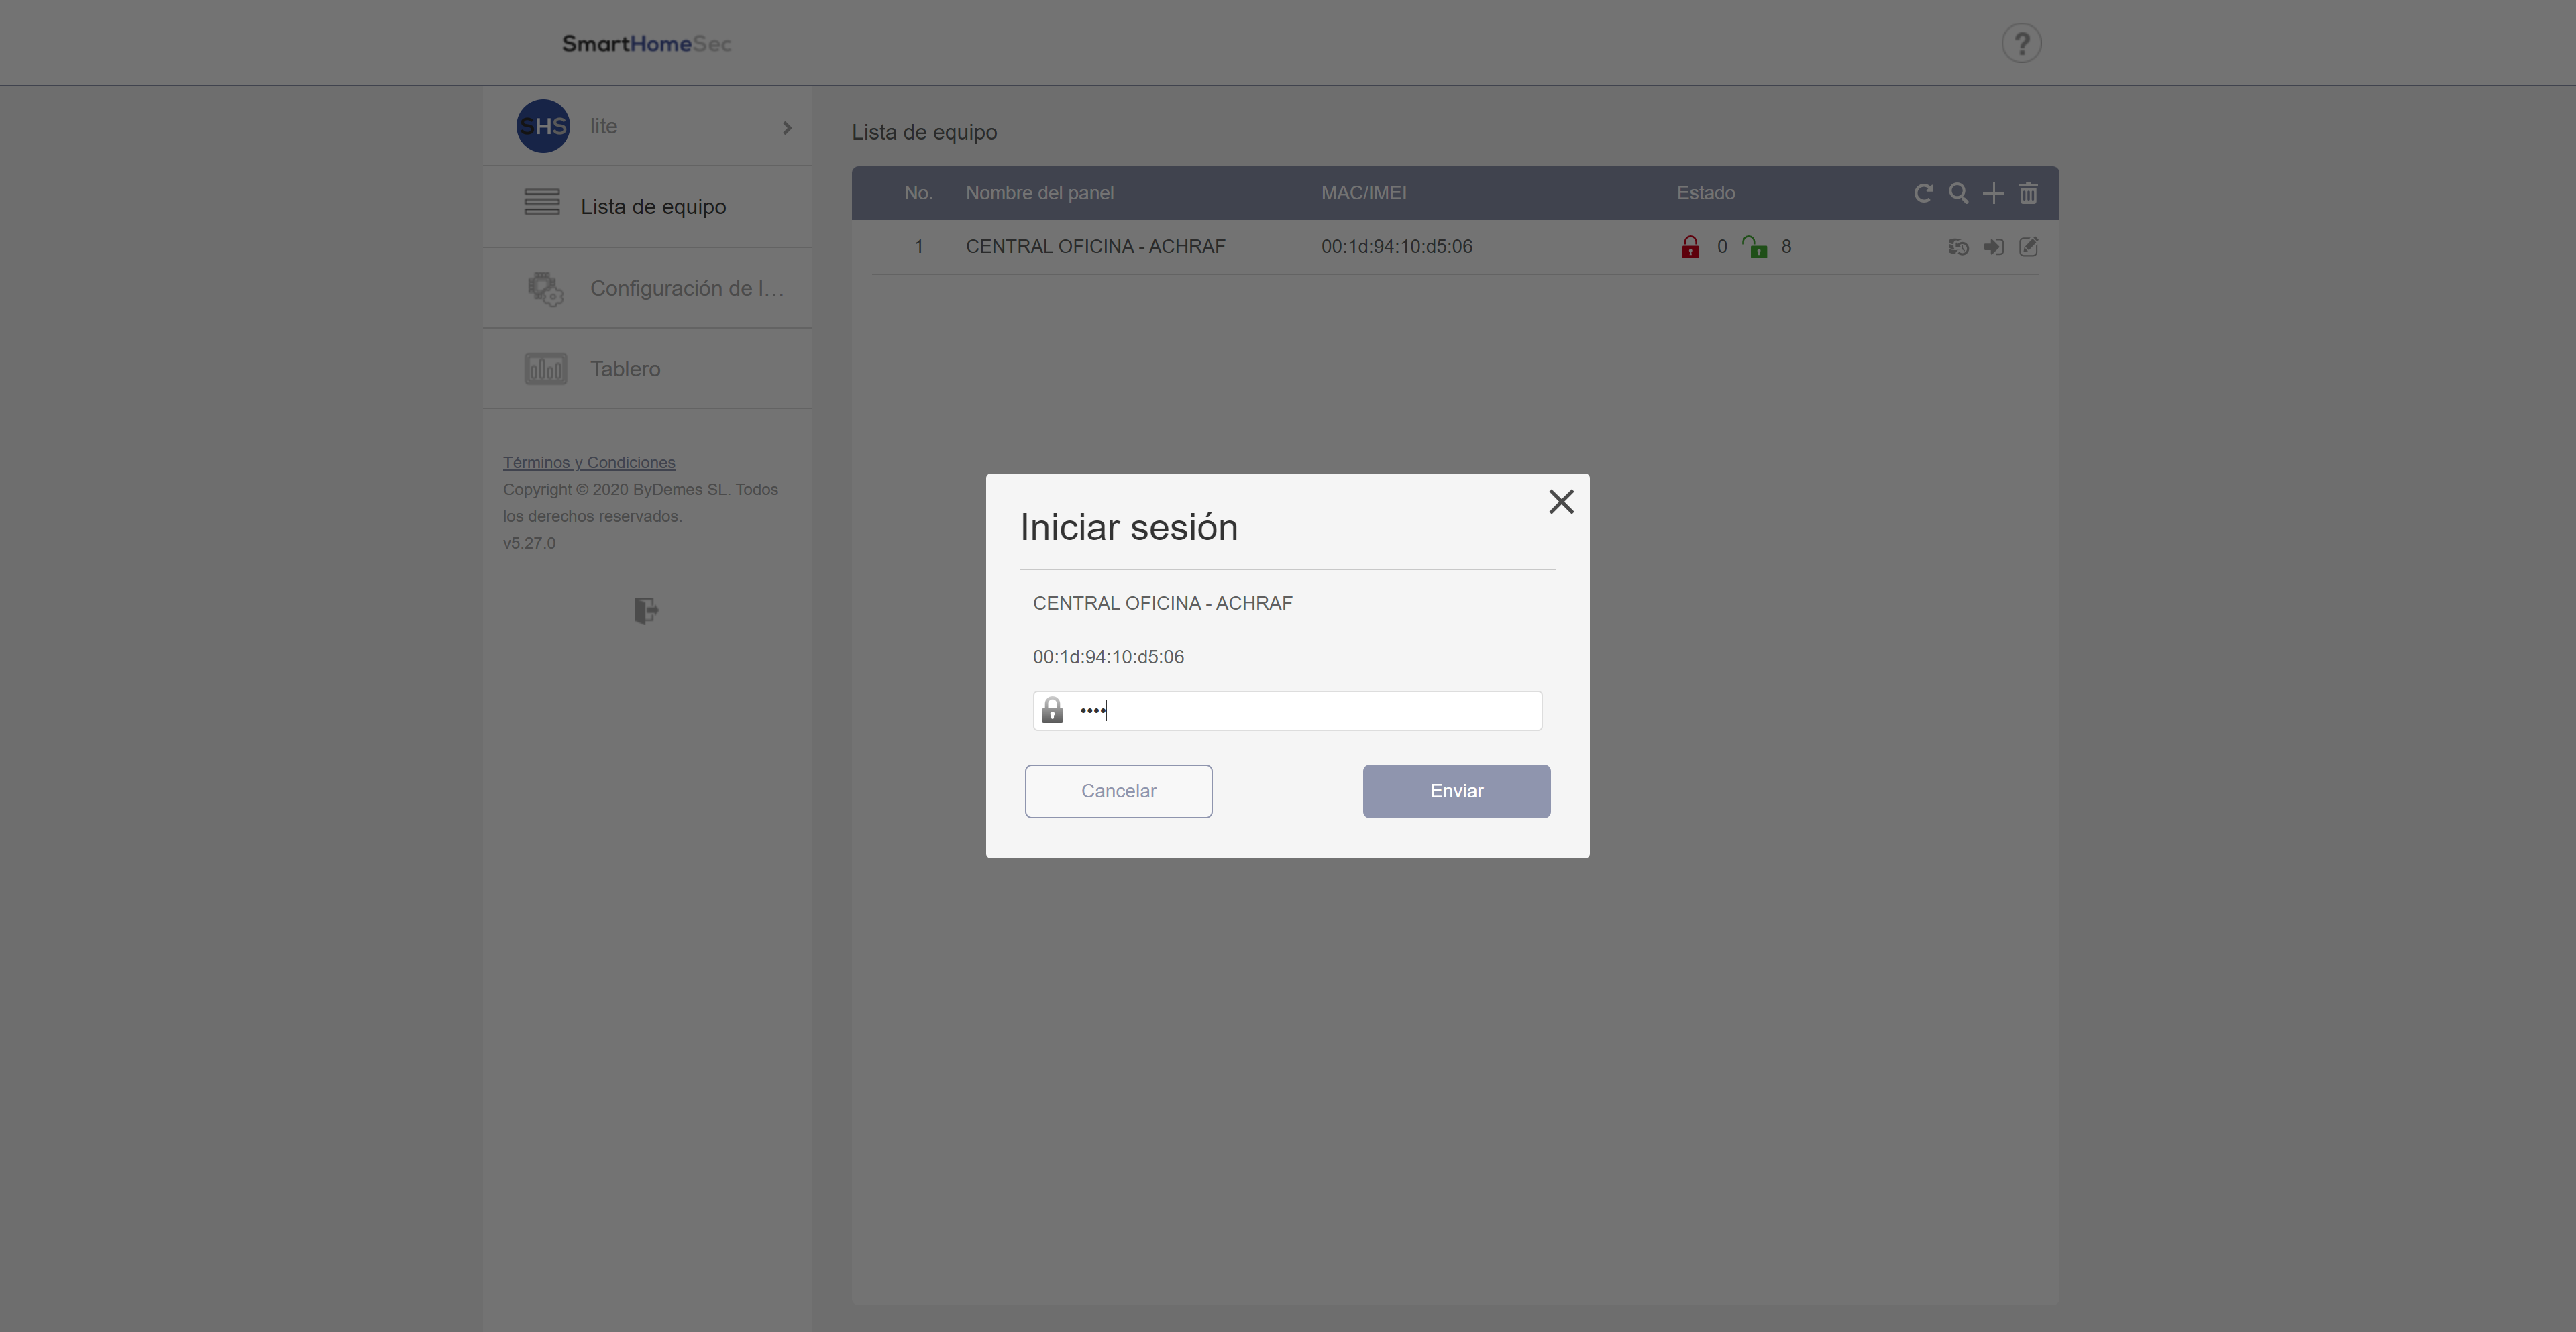Open Términos y Condiciones link

click(589, 462)
